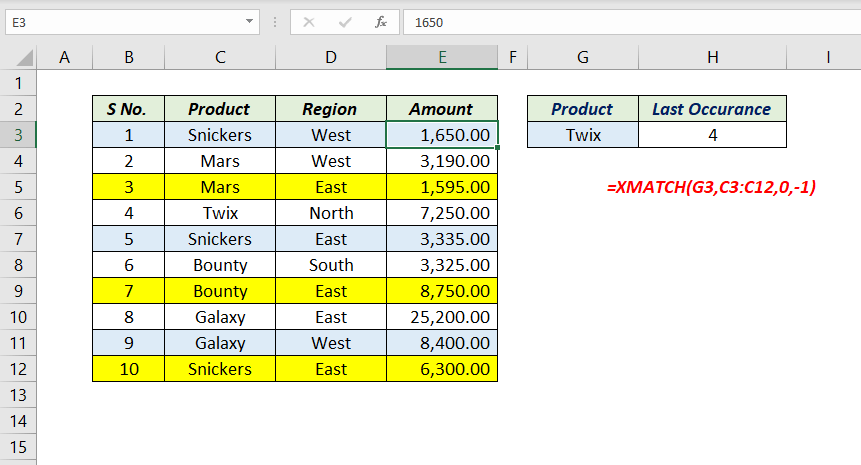Select the S No. cell showing 6
Viewport: 861px width, 465px height.
point(128,265)
